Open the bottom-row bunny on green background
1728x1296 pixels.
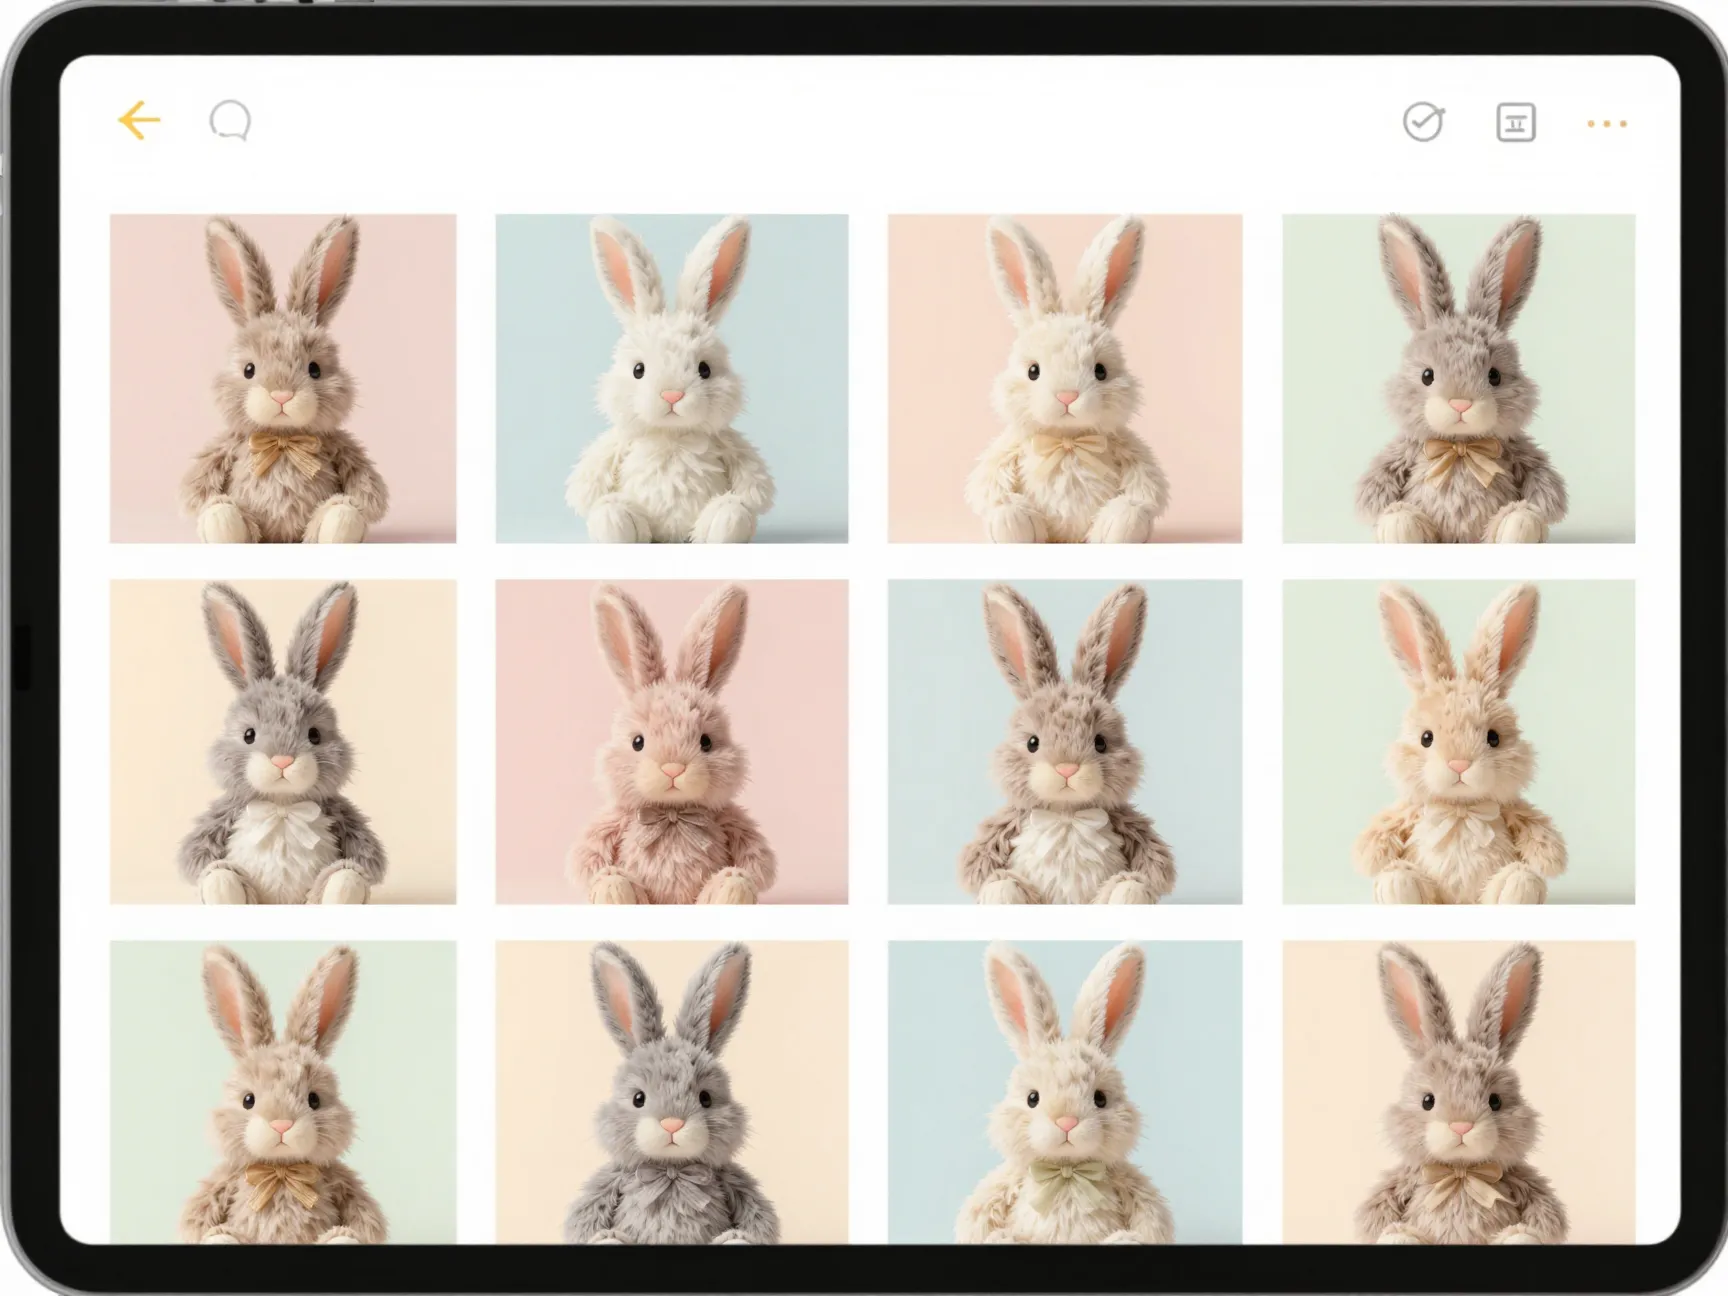283,1092
